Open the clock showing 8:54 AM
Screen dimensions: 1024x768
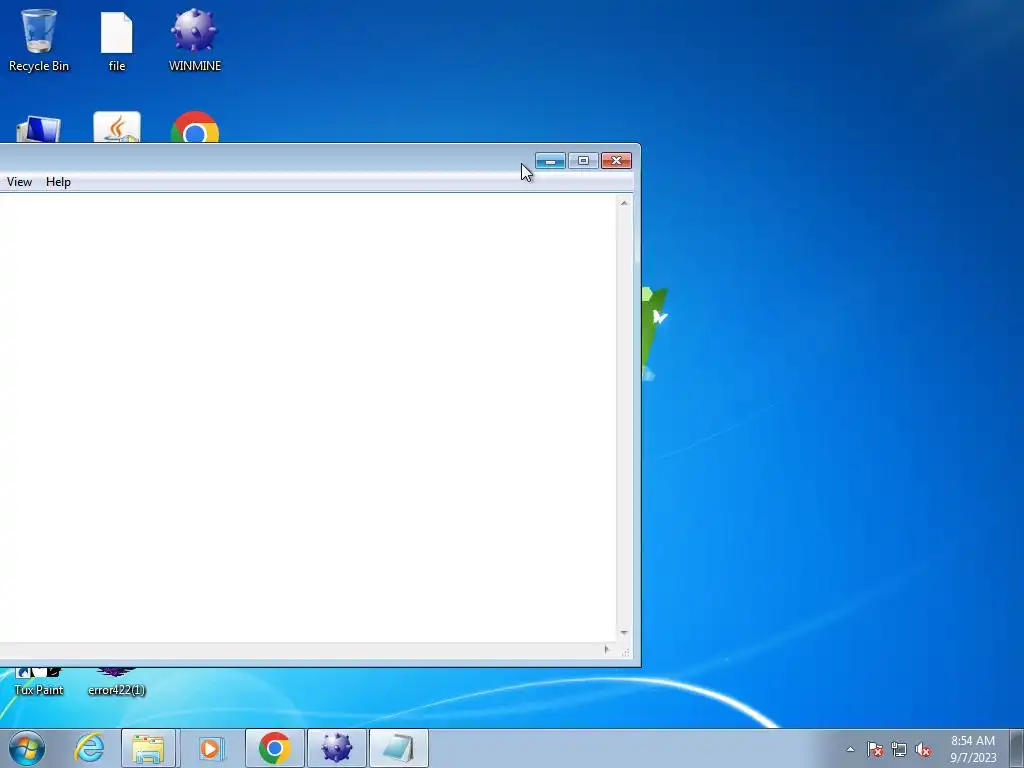(973, 749)
